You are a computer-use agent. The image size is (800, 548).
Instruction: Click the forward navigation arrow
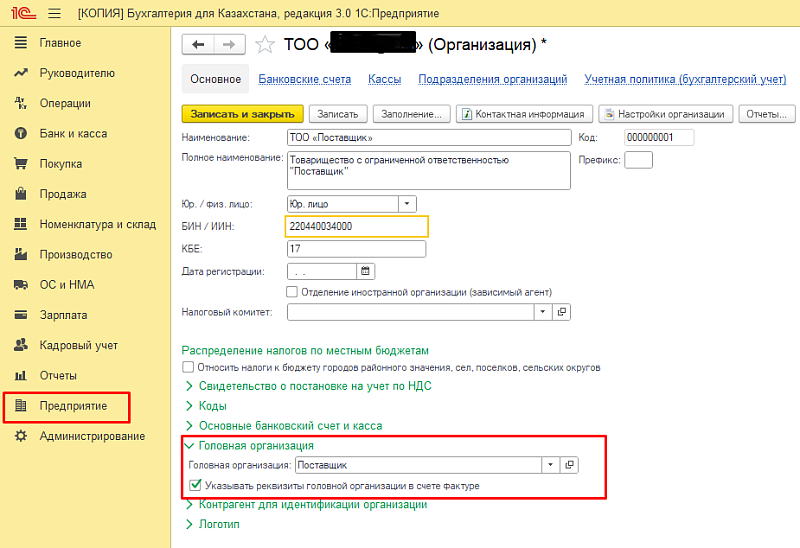coord(229,44)
